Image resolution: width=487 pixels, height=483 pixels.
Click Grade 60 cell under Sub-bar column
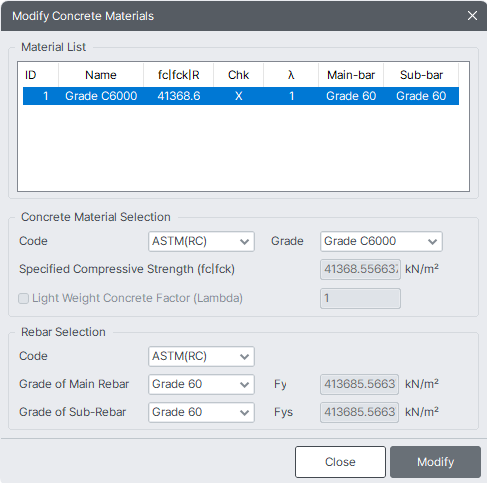(421, 96)
